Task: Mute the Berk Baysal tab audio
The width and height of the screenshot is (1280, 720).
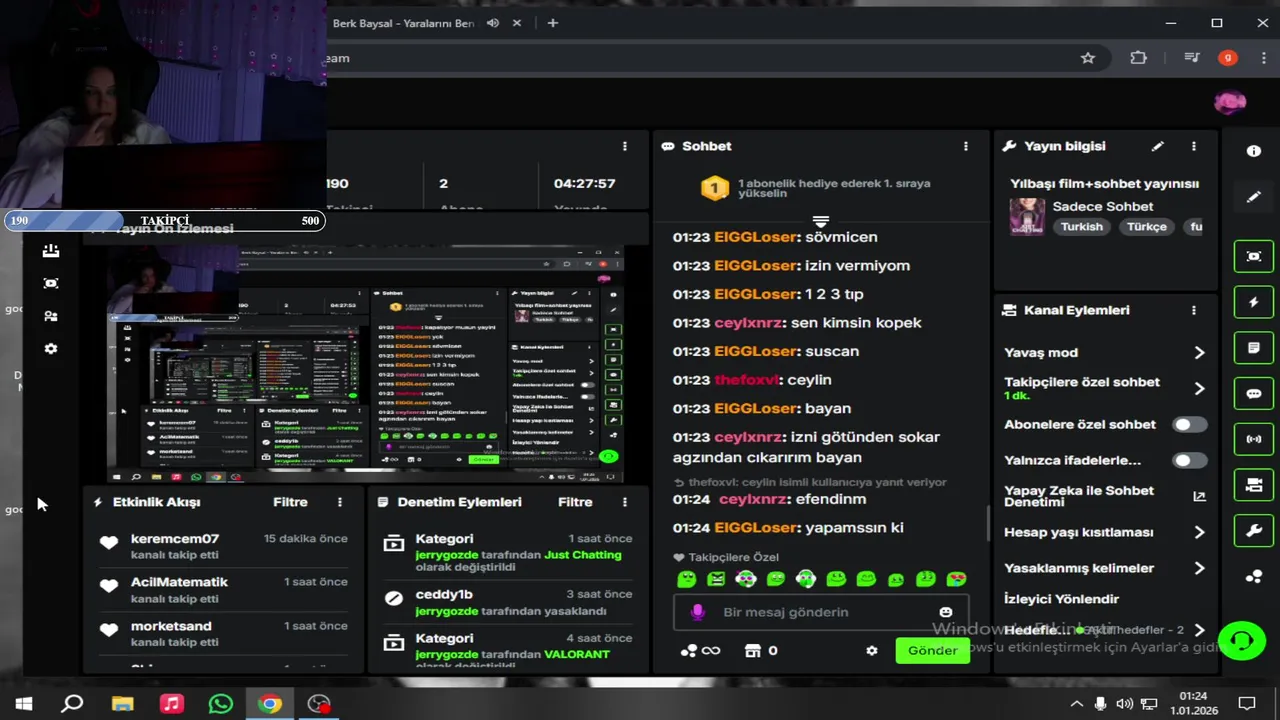Action: point(493,23)
